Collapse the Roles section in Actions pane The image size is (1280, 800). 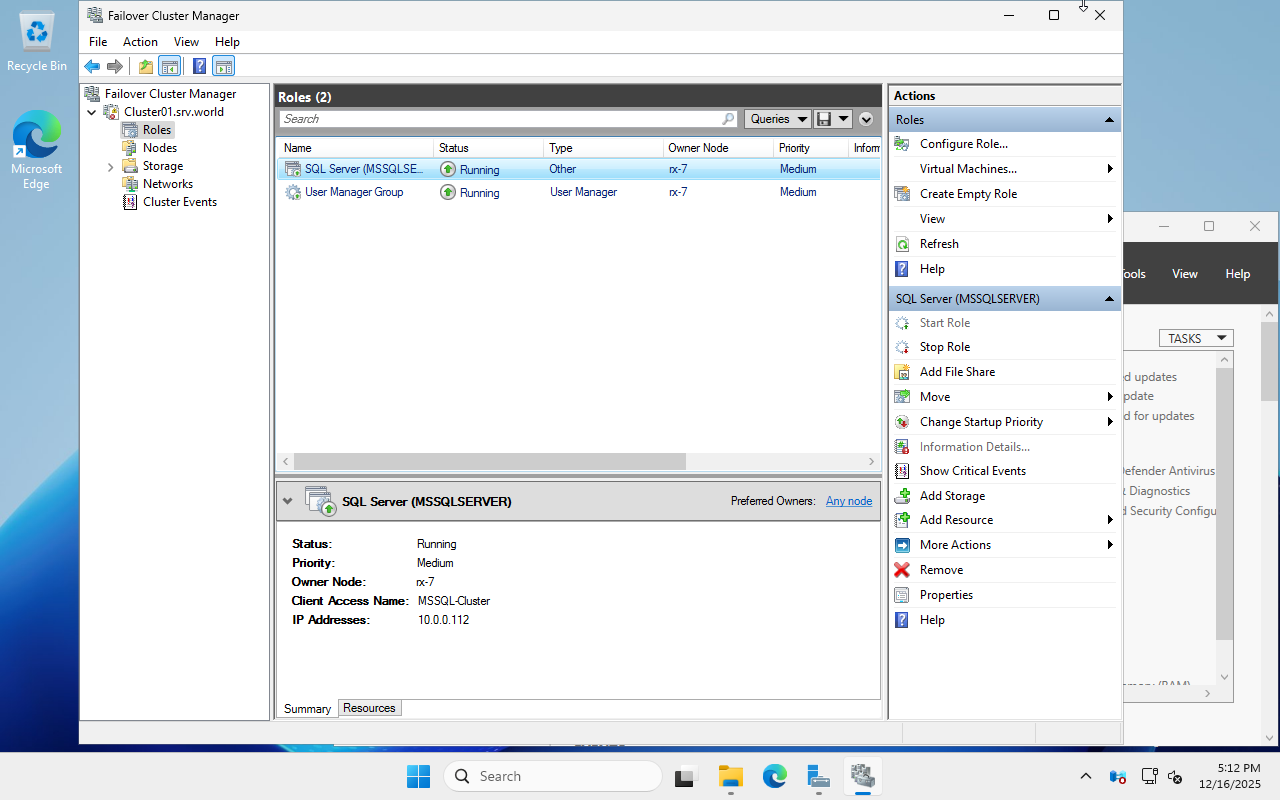coord(1108,120)
